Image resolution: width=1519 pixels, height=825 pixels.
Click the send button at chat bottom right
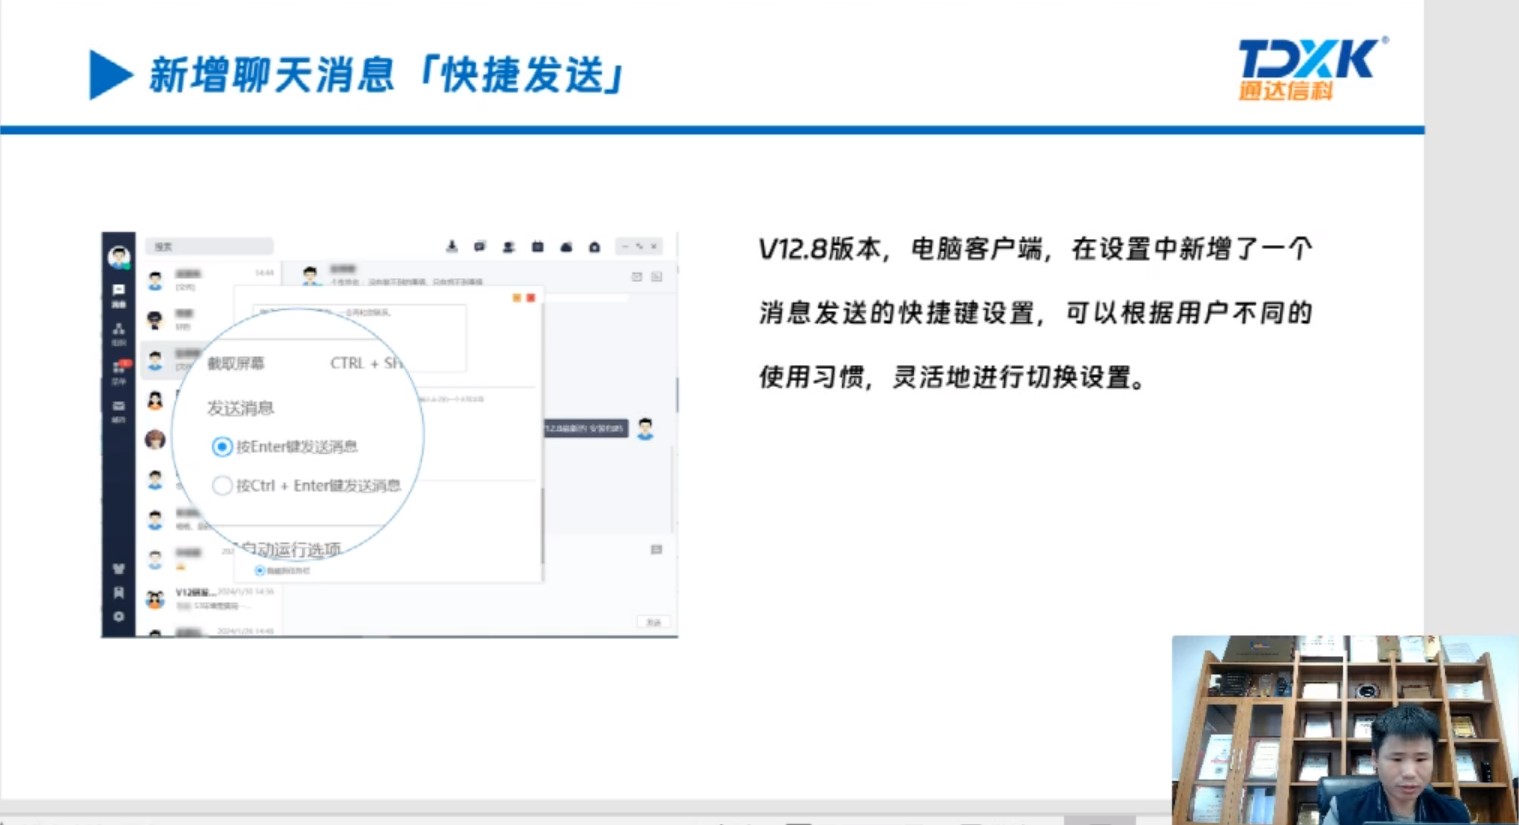pyautogui.click(x=653, y=622)
